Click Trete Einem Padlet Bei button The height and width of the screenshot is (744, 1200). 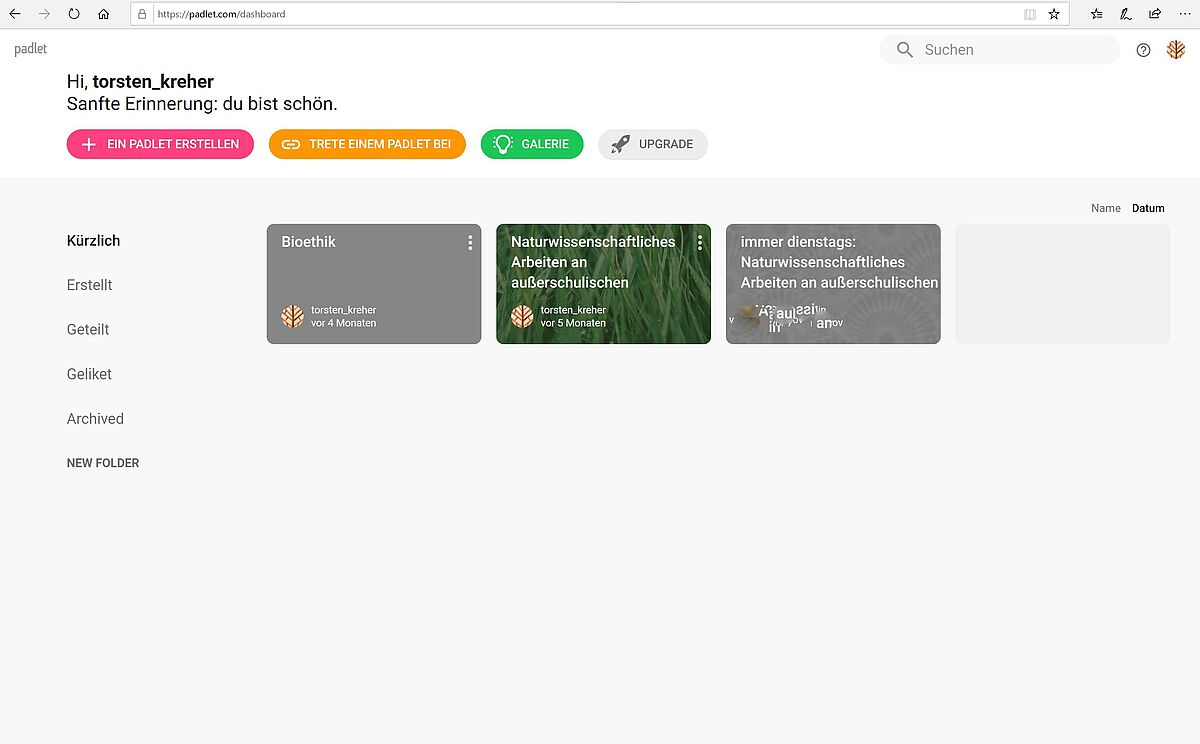(x=367, y=144)
